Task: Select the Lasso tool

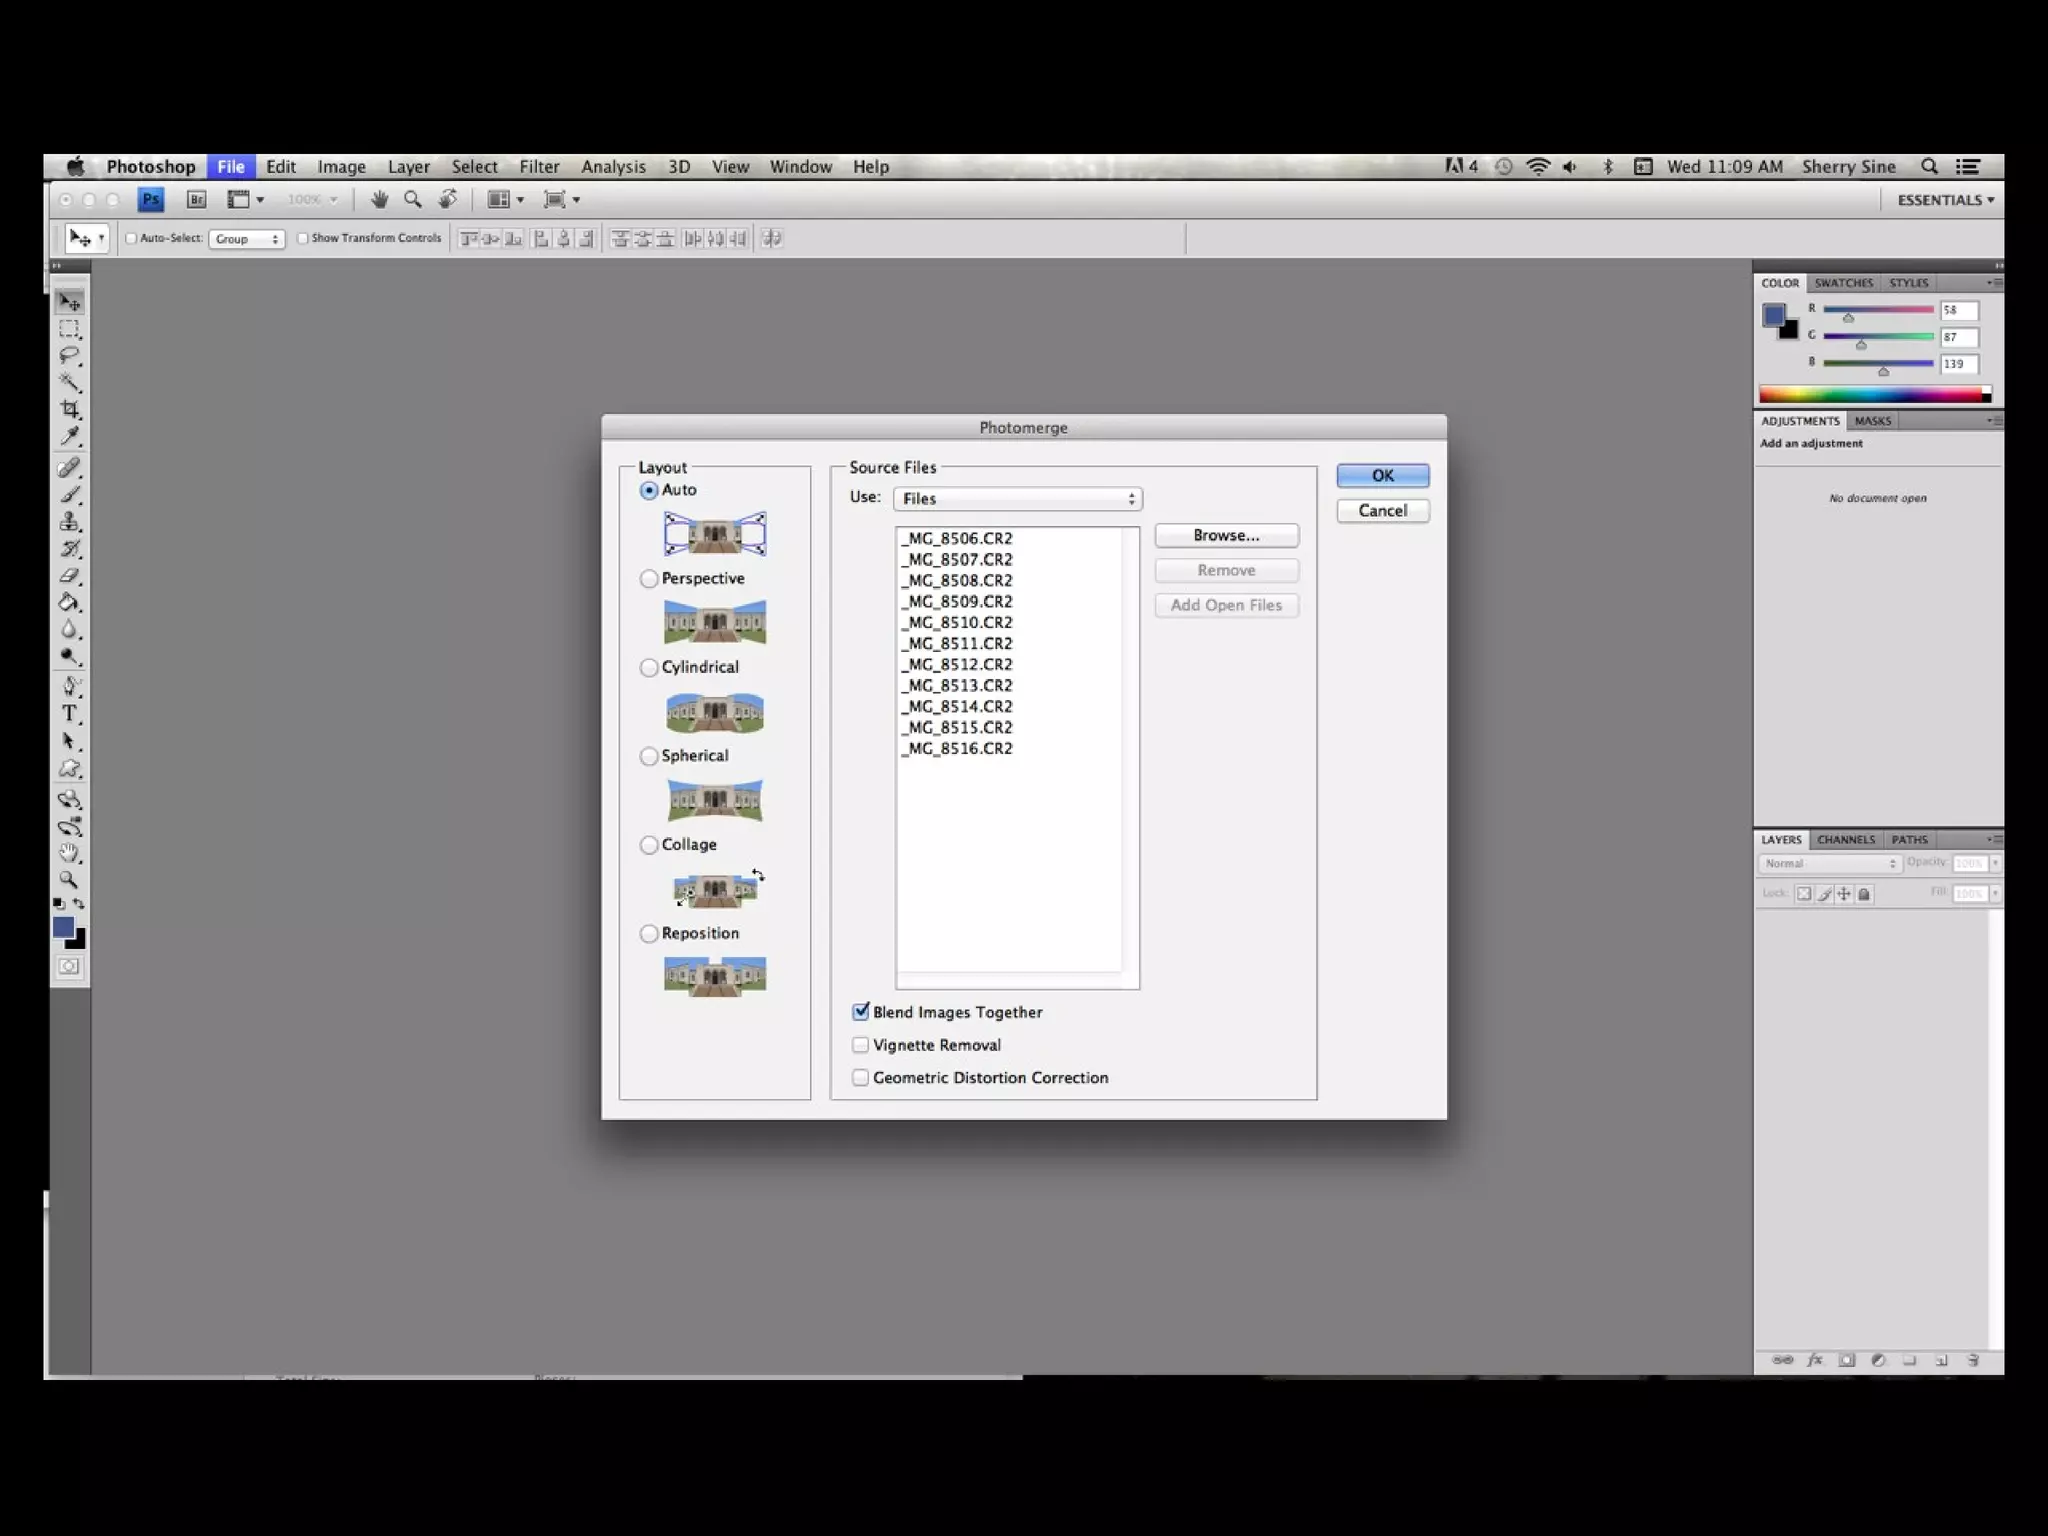Action: [x=69, y=356]
